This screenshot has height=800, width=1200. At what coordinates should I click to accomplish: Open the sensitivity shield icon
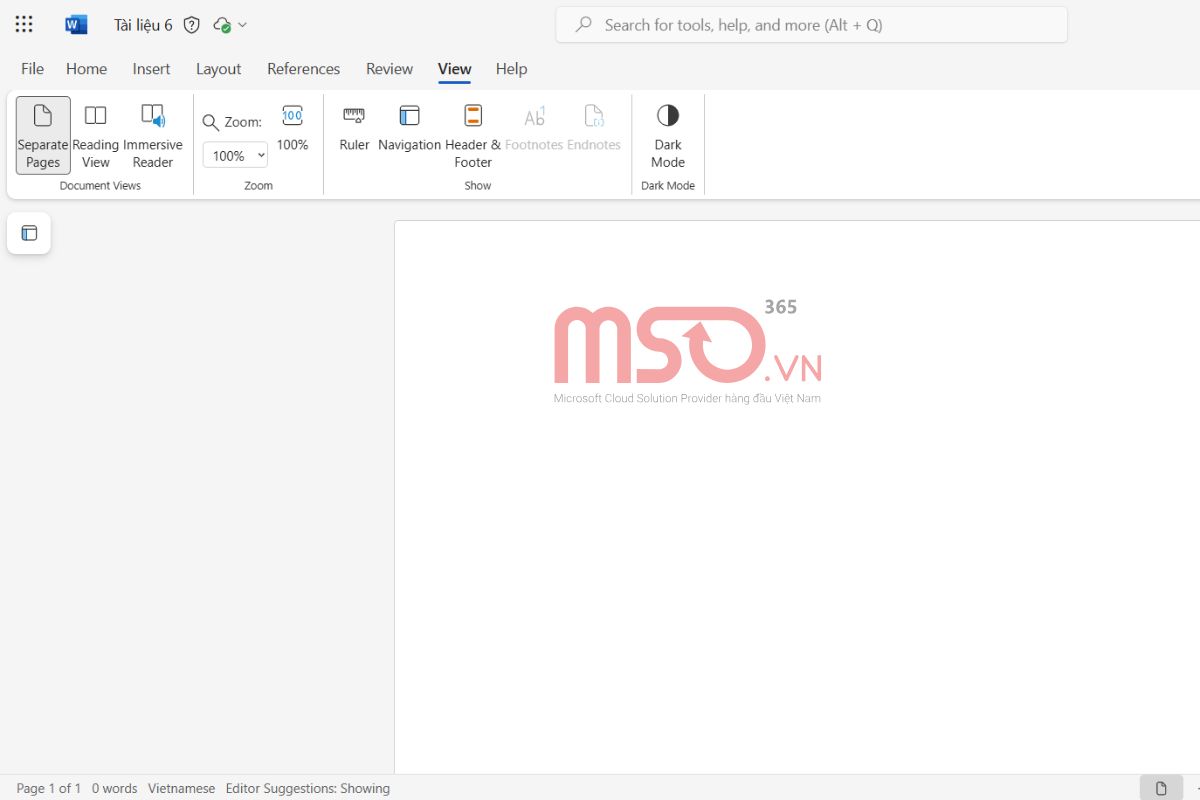192,25
